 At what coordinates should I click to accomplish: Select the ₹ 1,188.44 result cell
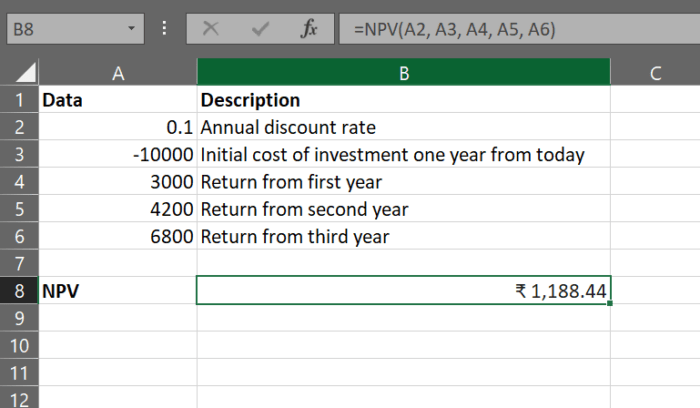coord(404,291)
